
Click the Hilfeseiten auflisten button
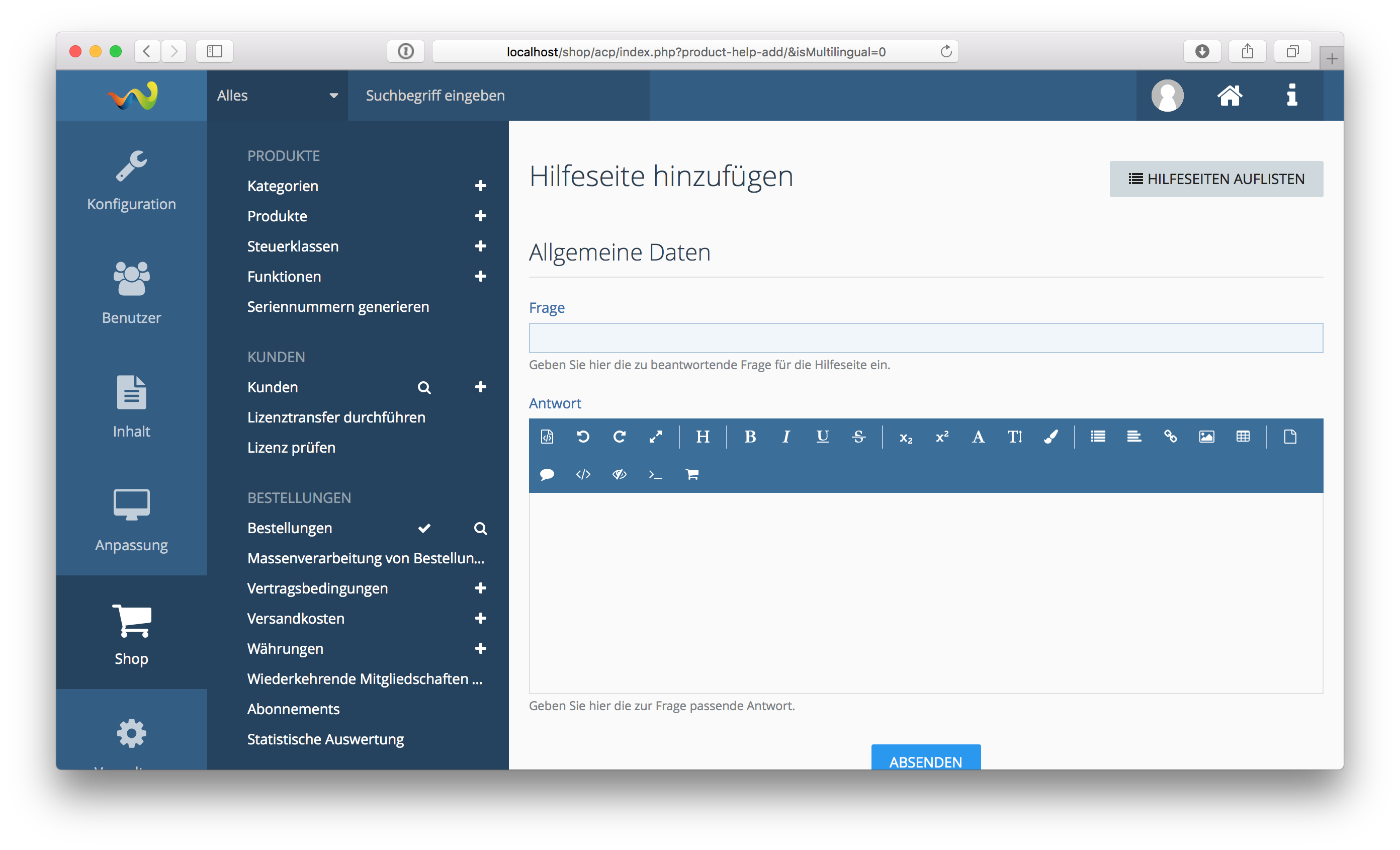coord(1216,179)
